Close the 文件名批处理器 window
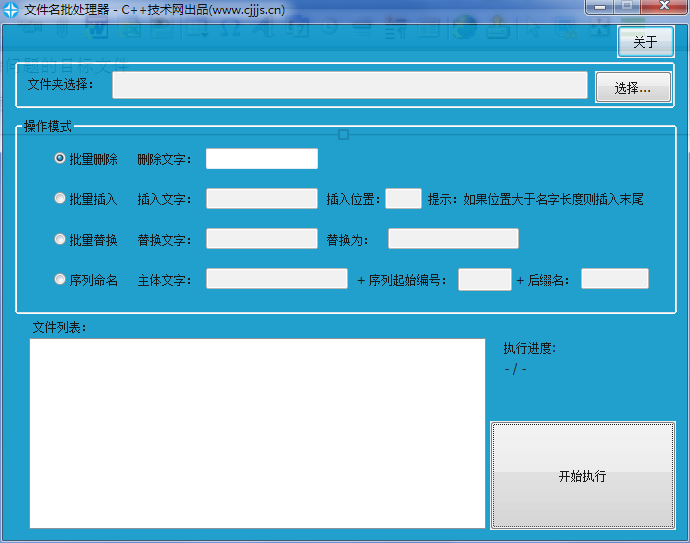 coord(664,7)
